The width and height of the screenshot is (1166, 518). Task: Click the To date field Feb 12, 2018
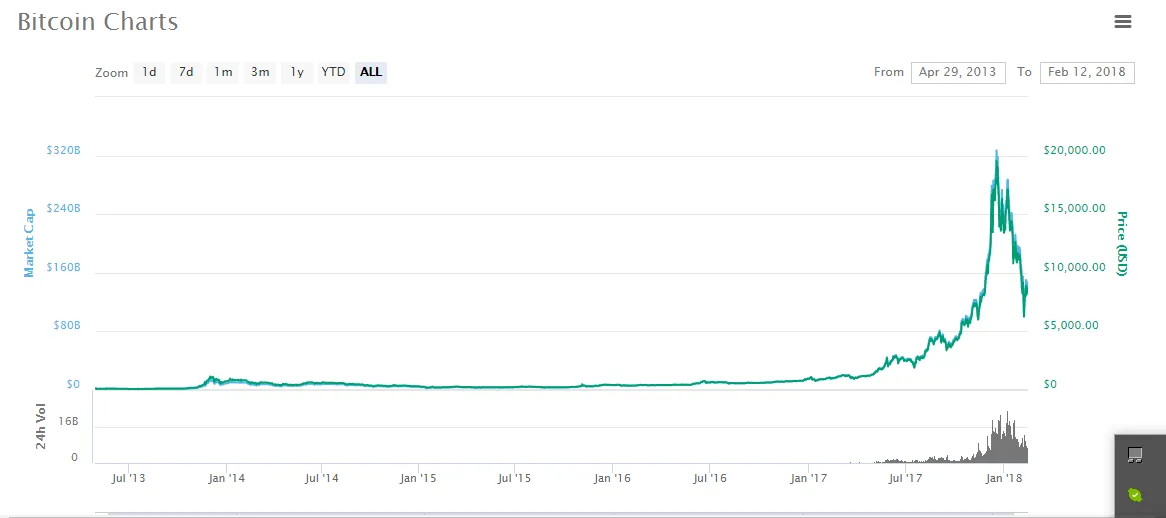click(x=1086, y=72)
